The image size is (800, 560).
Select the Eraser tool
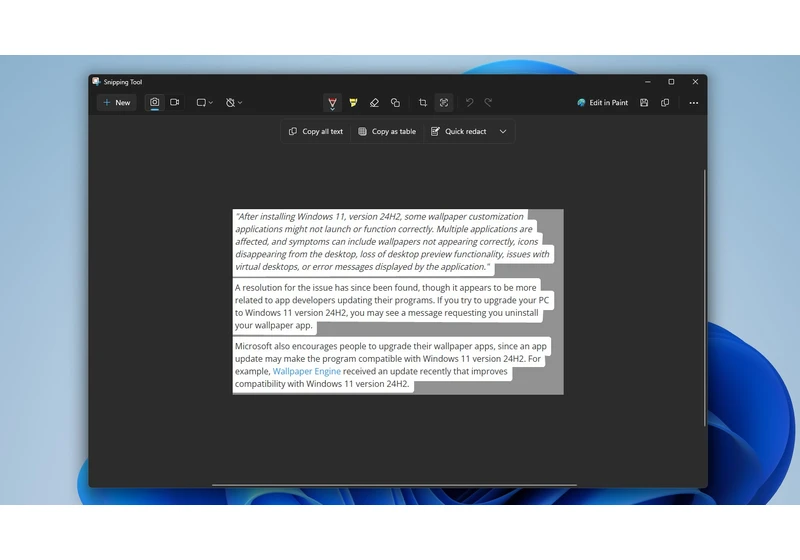374,103
